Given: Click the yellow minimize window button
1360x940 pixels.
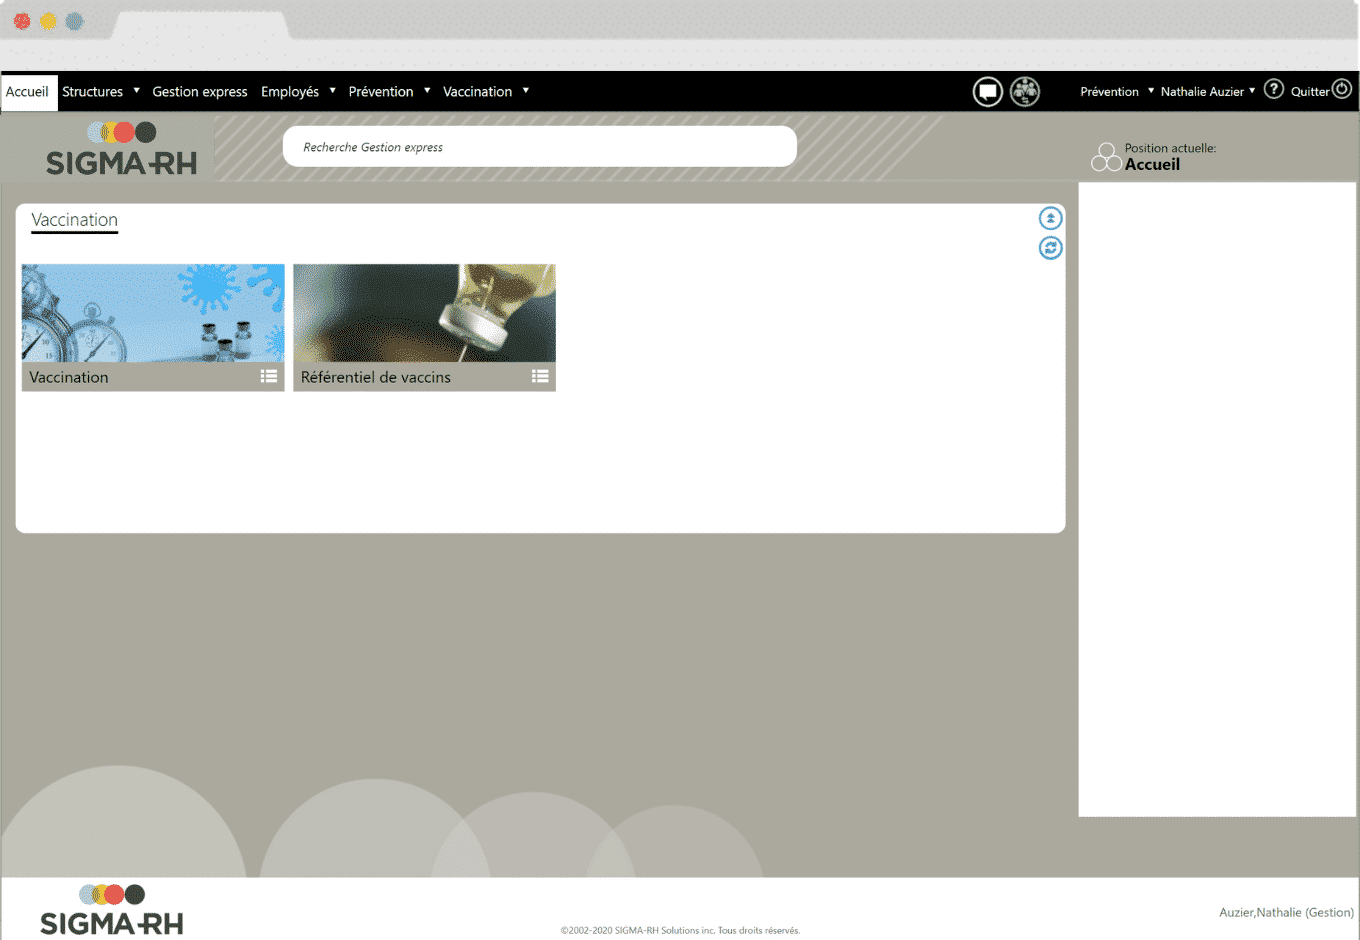Looking at the screenshot, I should coord(48,21).
